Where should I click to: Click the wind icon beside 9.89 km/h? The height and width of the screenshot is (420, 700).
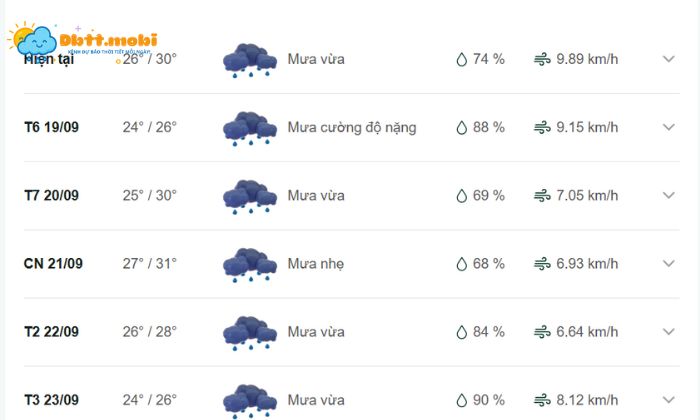pyautogui.click(x=542, y=59)
